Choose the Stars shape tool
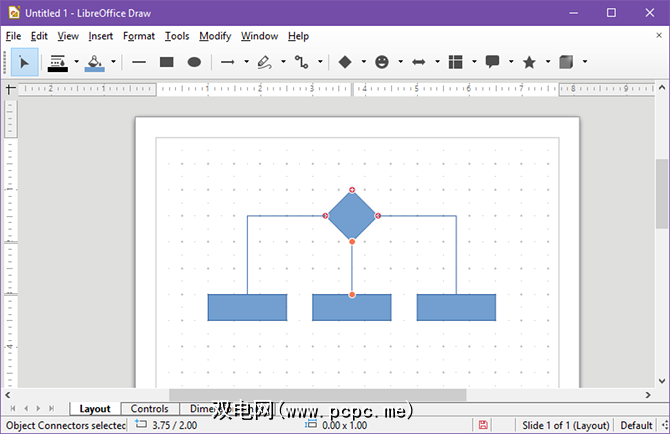Viewport: 670px width, 434px height. [x=529, y=62]
